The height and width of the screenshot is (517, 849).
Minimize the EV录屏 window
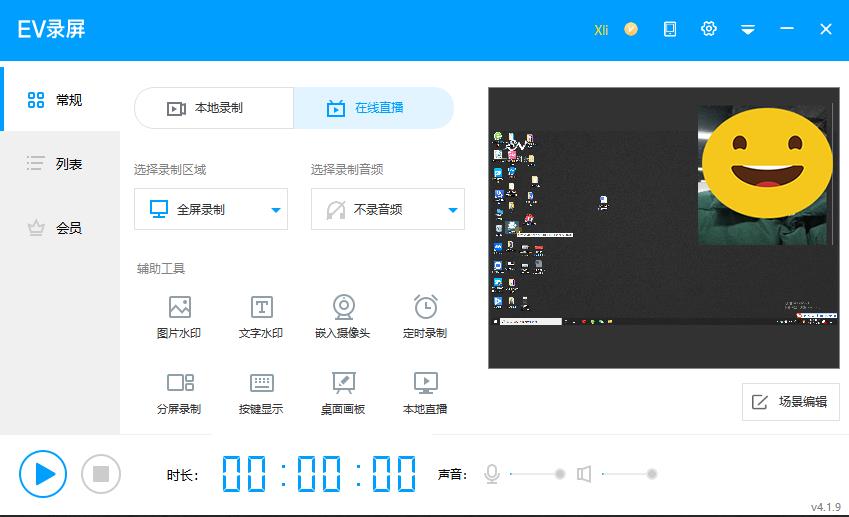[787, 28]
